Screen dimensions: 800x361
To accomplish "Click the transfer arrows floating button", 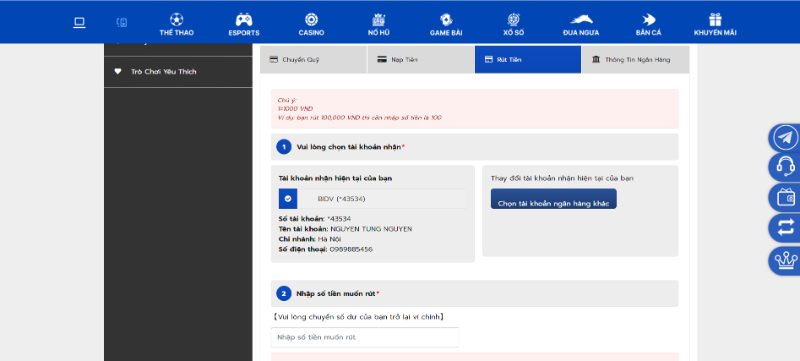I will (x=786, y=227).
